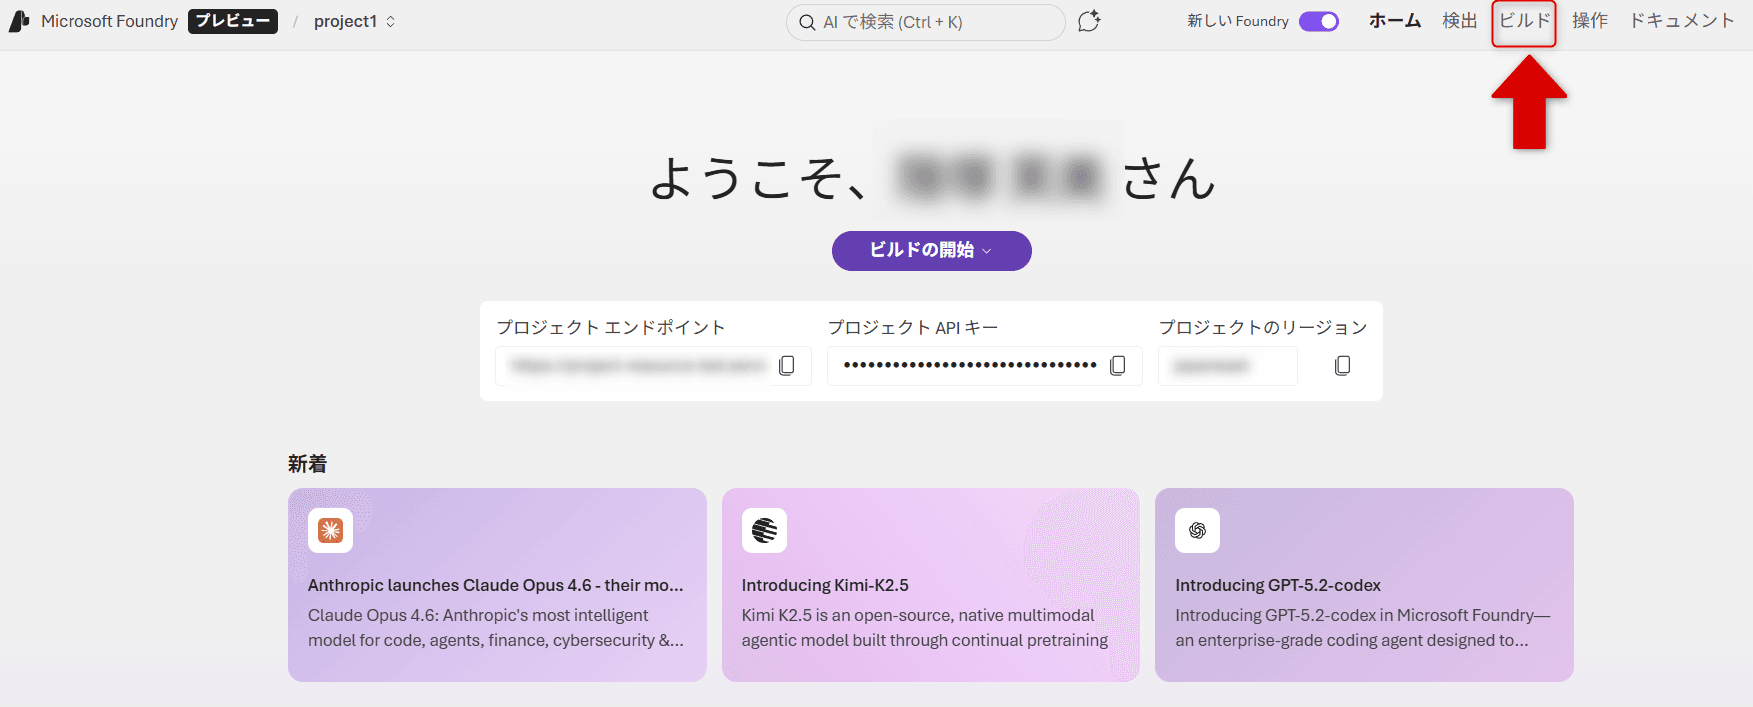Click the Kimi K2.5 open-source description text

point(925,628)
